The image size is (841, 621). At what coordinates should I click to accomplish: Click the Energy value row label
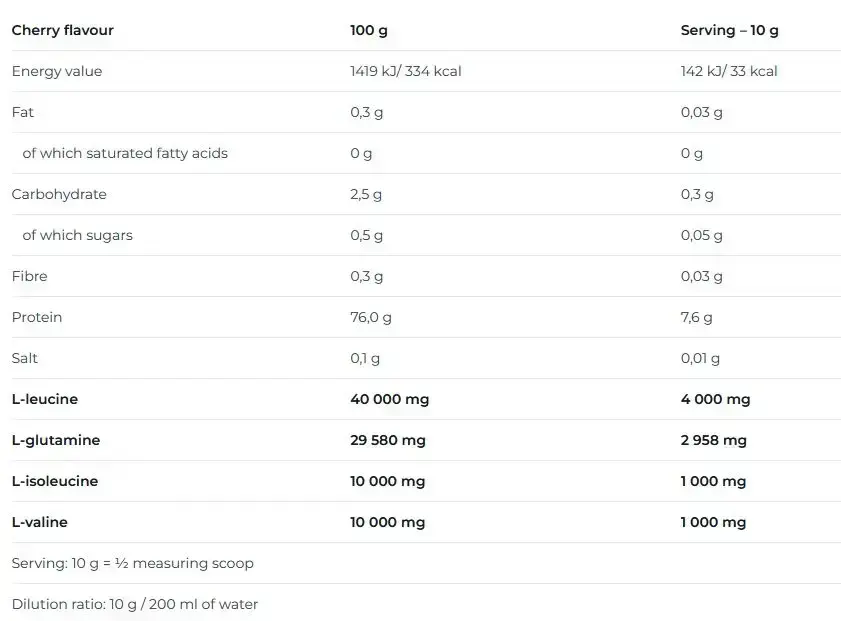(57, 71)
